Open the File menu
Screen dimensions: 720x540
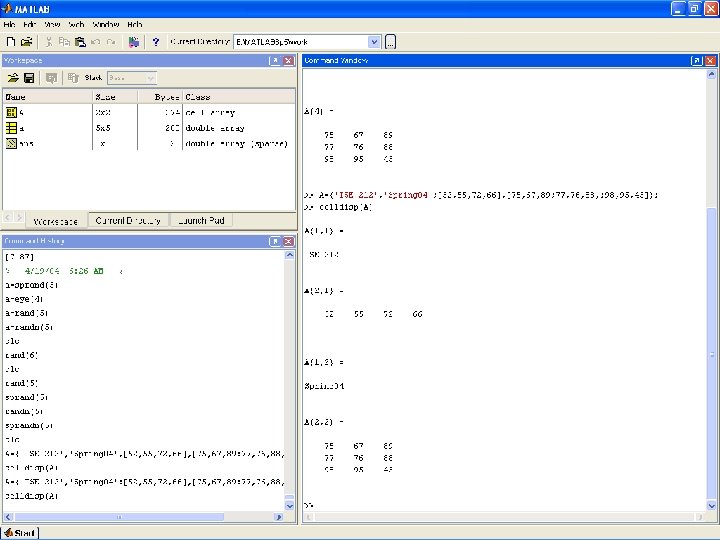coord(9,23)
